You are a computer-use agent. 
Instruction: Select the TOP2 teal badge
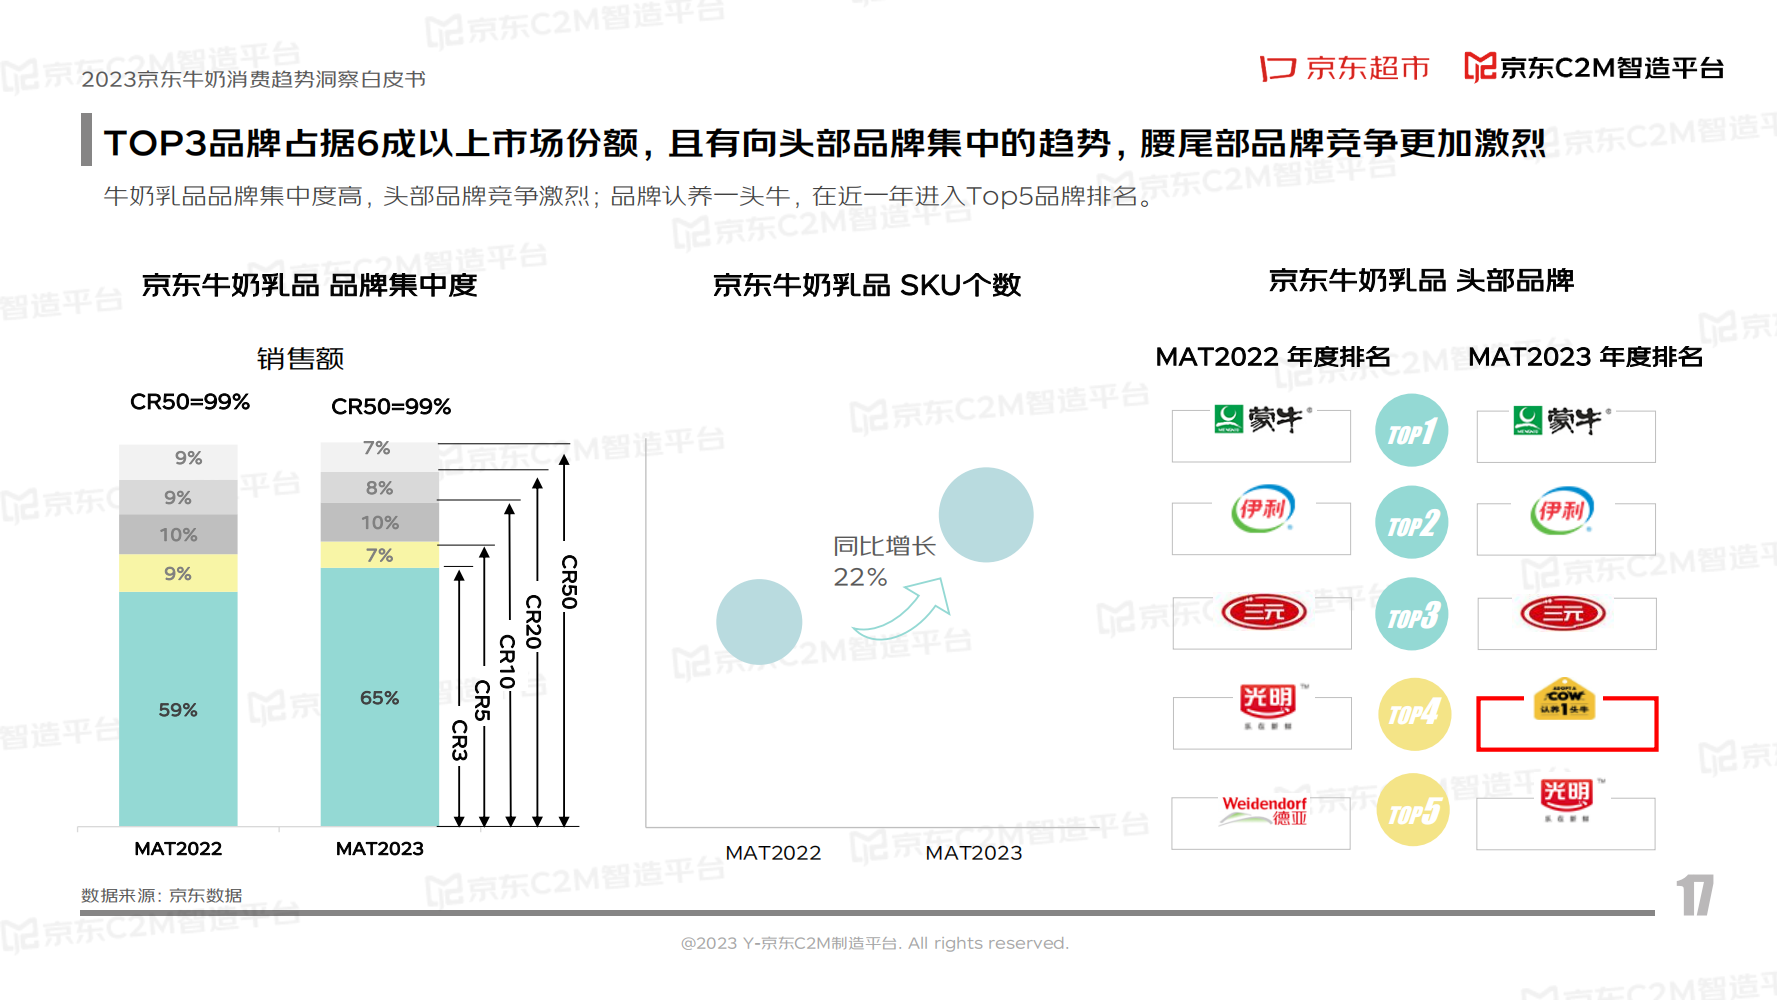1411,523
